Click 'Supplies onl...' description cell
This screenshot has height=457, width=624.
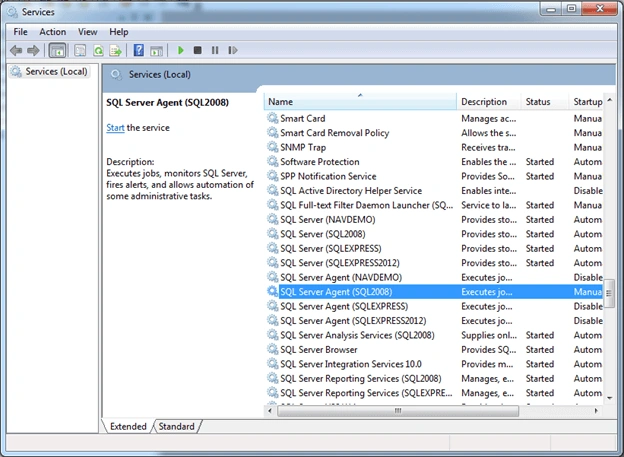point(489,335)
